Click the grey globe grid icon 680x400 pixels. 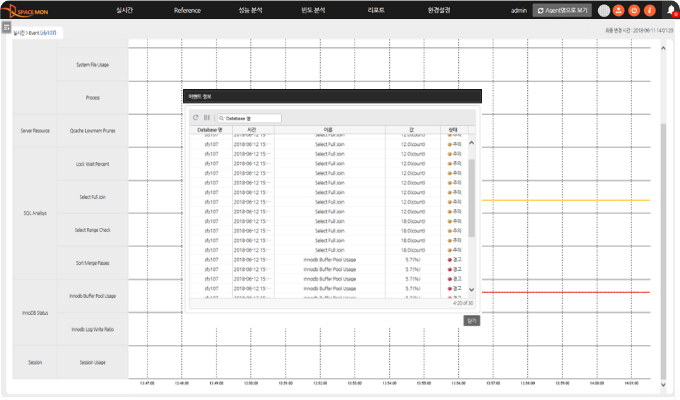[603, 10]
